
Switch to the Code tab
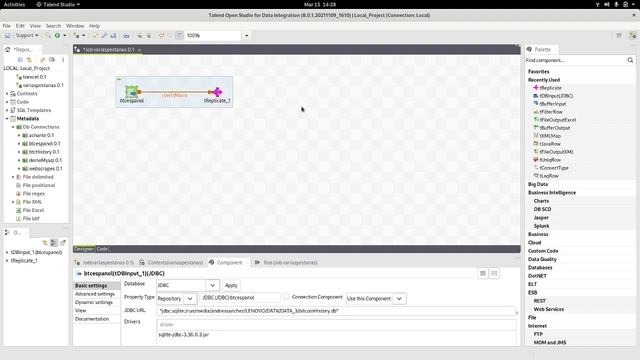coord(102,249)
